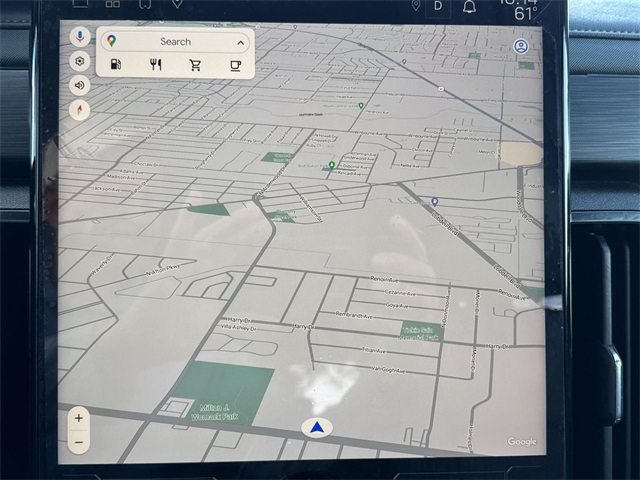Image resolution: width=640 pixels, height=480 pixels.
Task: Tap the red compass button
Action: point(80,109)
